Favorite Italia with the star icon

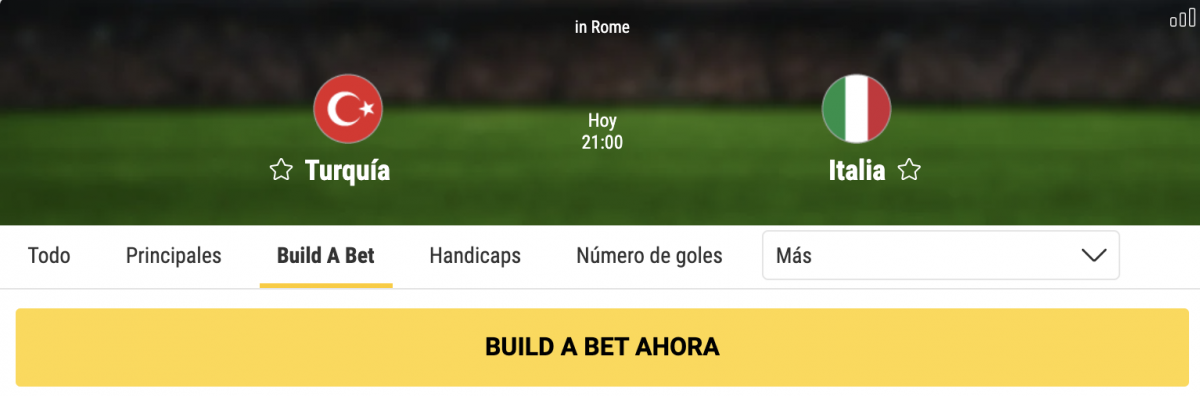tap(908, 171)
